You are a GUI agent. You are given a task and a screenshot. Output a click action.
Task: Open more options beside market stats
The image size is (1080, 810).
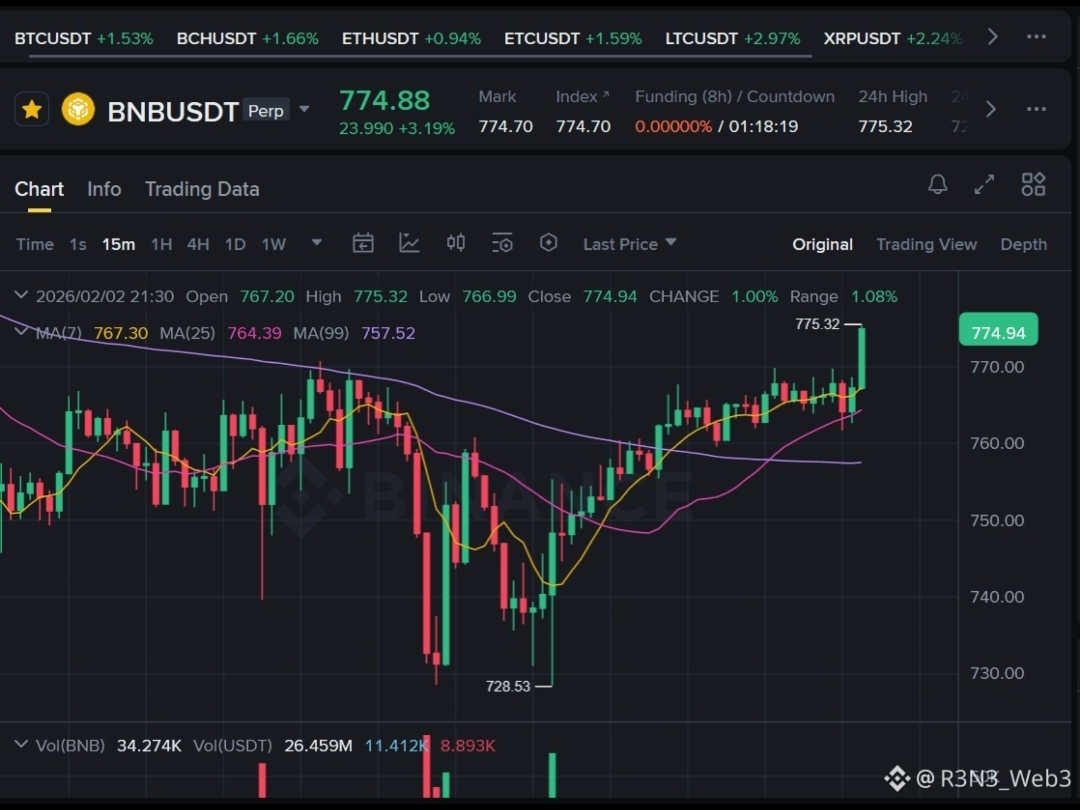(x=1037, y=110)
